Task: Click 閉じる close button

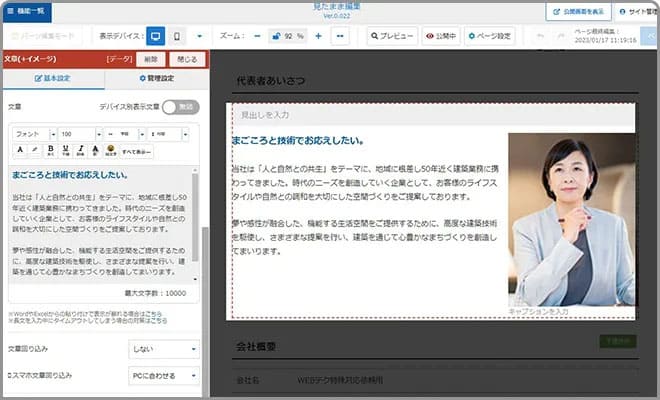Action: [187, 59]
